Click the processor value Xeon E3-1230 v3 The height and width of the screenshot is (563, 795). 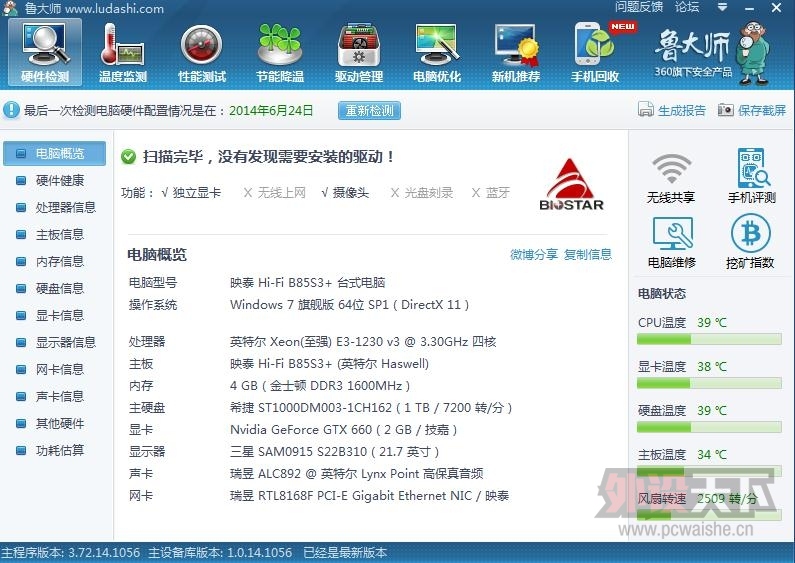363,342
